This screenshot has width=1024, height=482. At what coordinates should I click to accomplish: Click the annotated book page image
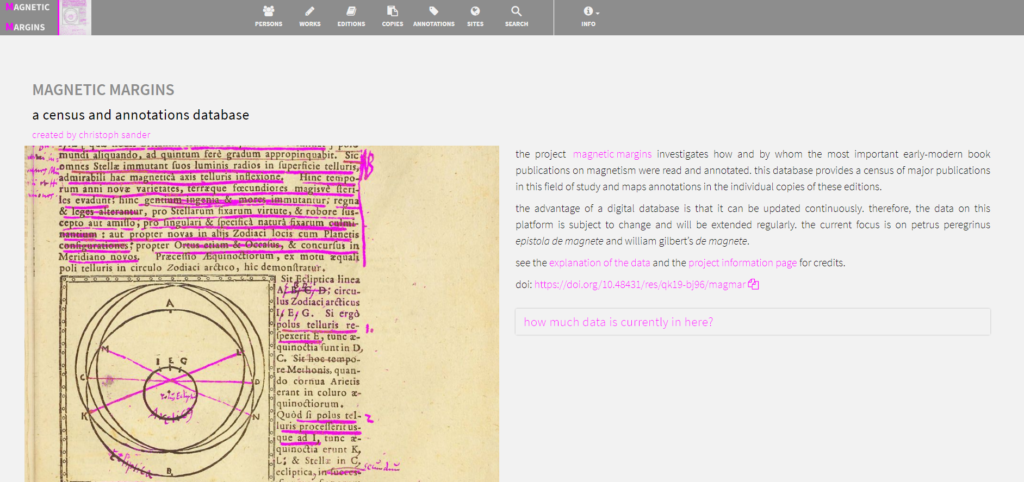pos(262,314)
